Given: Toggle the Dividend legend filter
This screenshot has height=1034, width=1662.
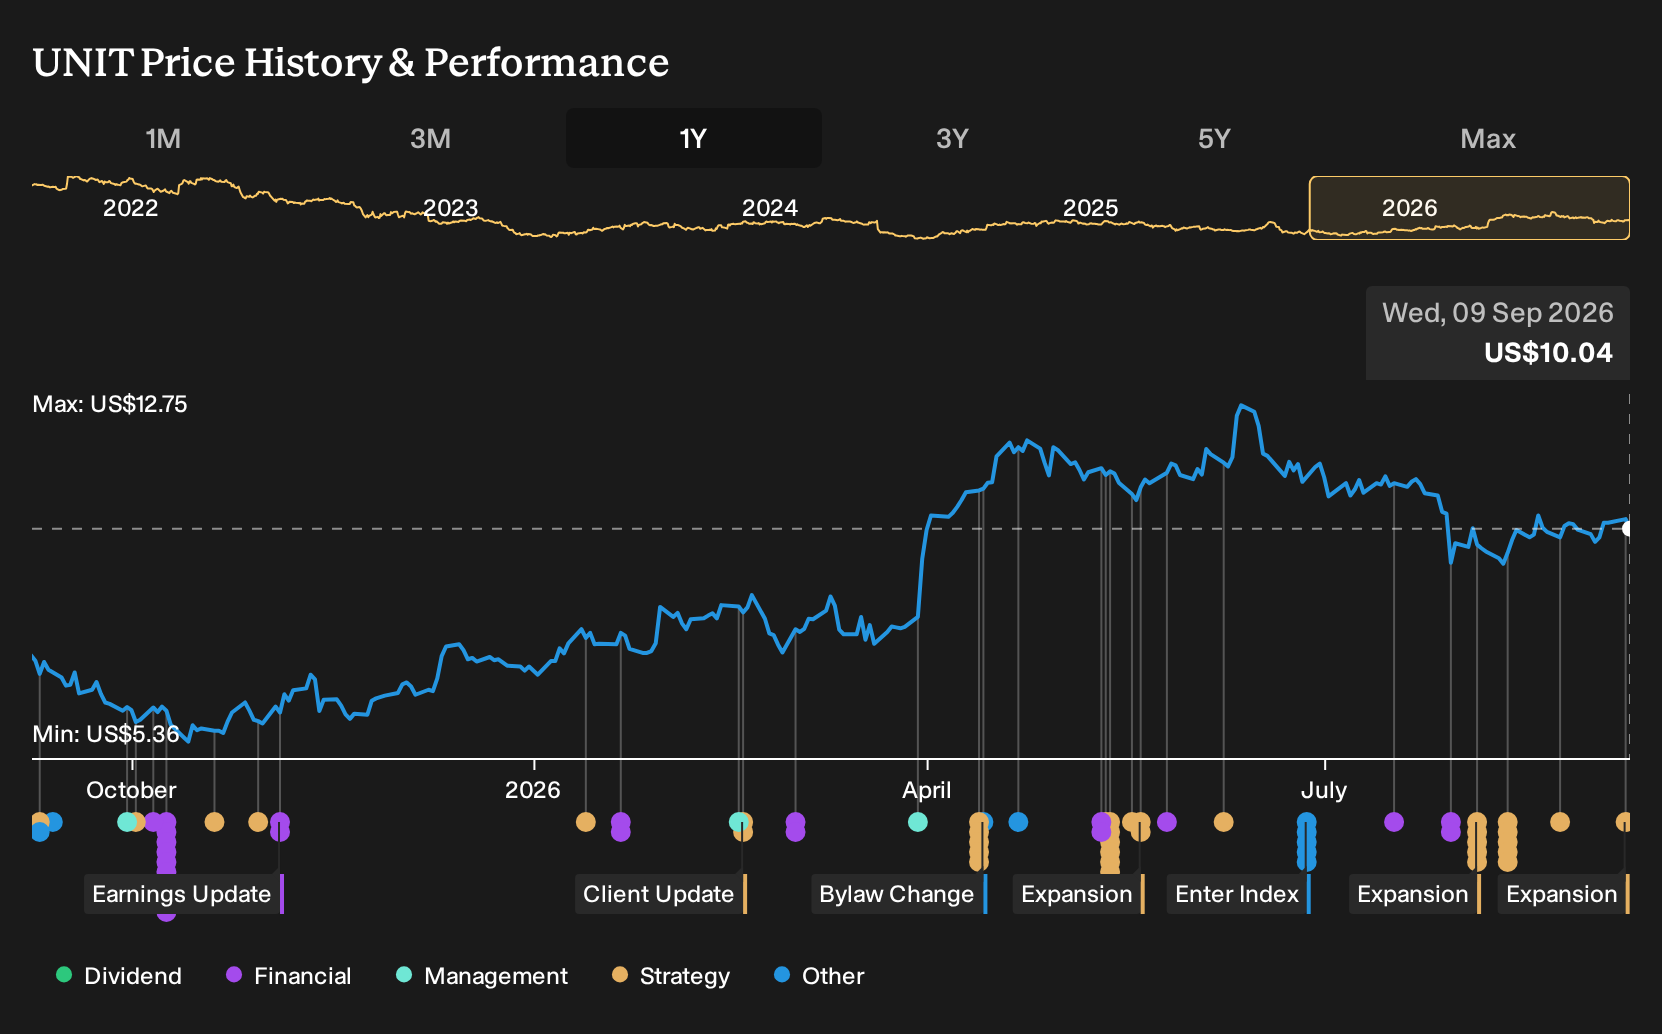Looking at the screenshot, I should pos(119,976).
